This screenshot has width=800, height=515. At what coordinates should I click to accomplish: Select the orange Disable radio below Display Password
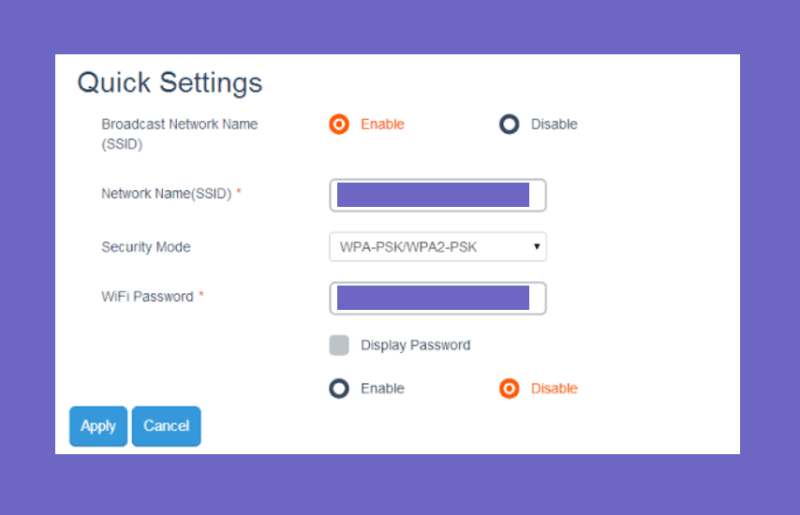pyautogui.click(x=509, y=388)
